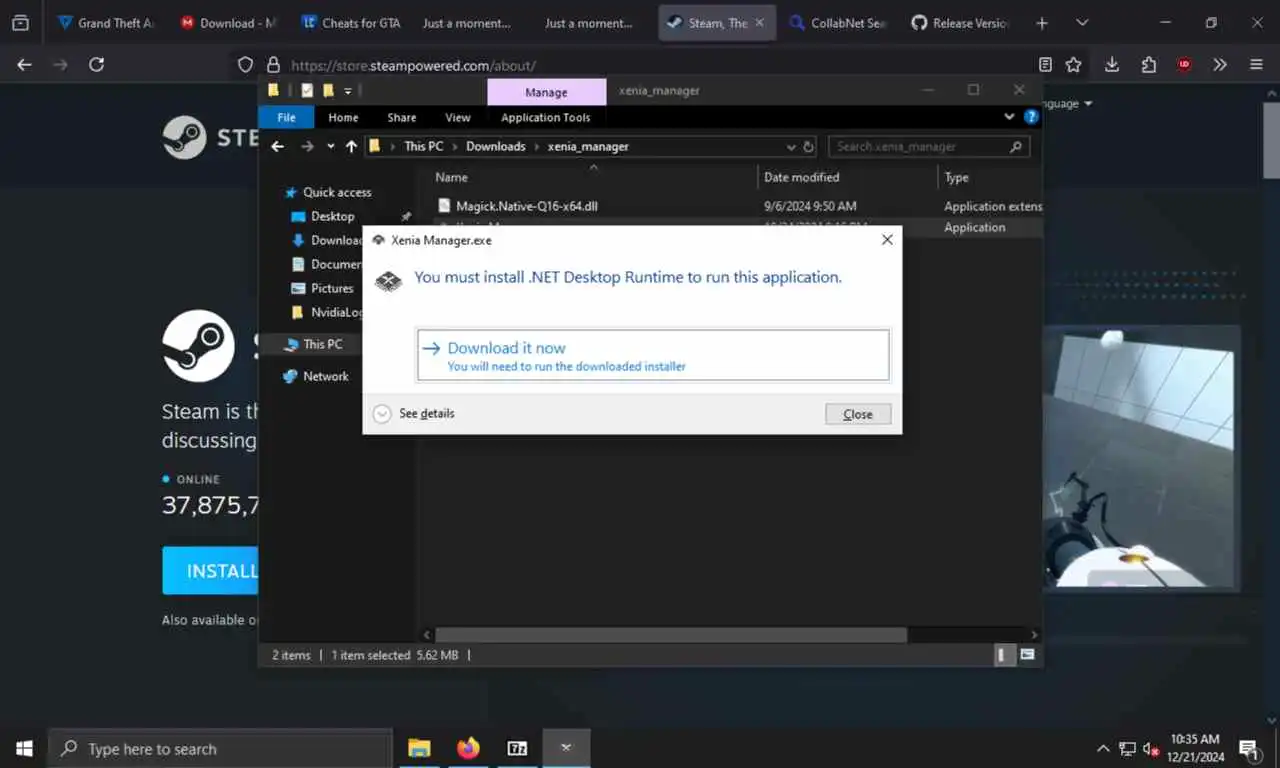Refresh the xenia_manager folder view
The width and height of the screenshot is (1280, 768).
coord(808,146)
